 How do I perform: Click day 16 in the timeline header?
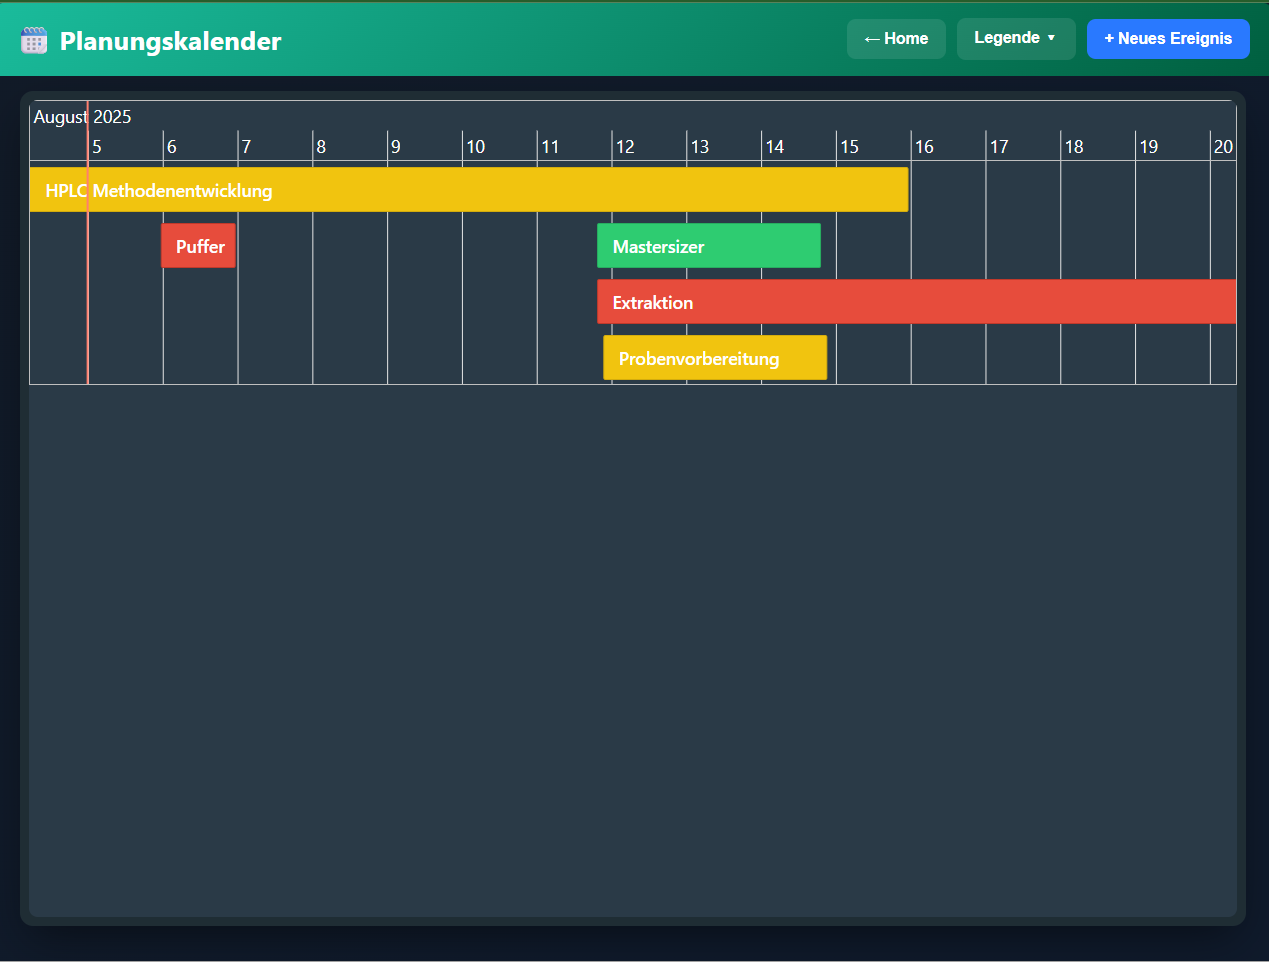click(924, 147)
